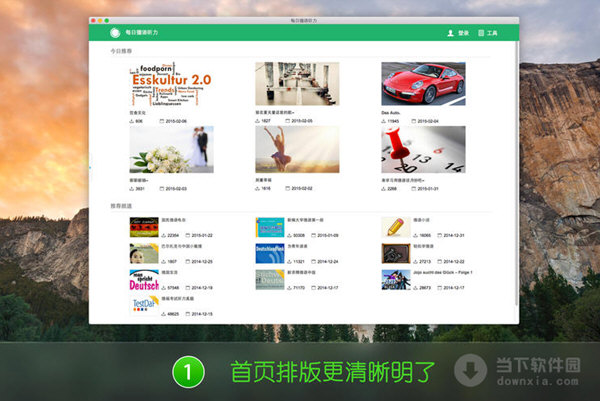
Task: Click the download icon under pushpin calendar lesson
Action: 383,189
